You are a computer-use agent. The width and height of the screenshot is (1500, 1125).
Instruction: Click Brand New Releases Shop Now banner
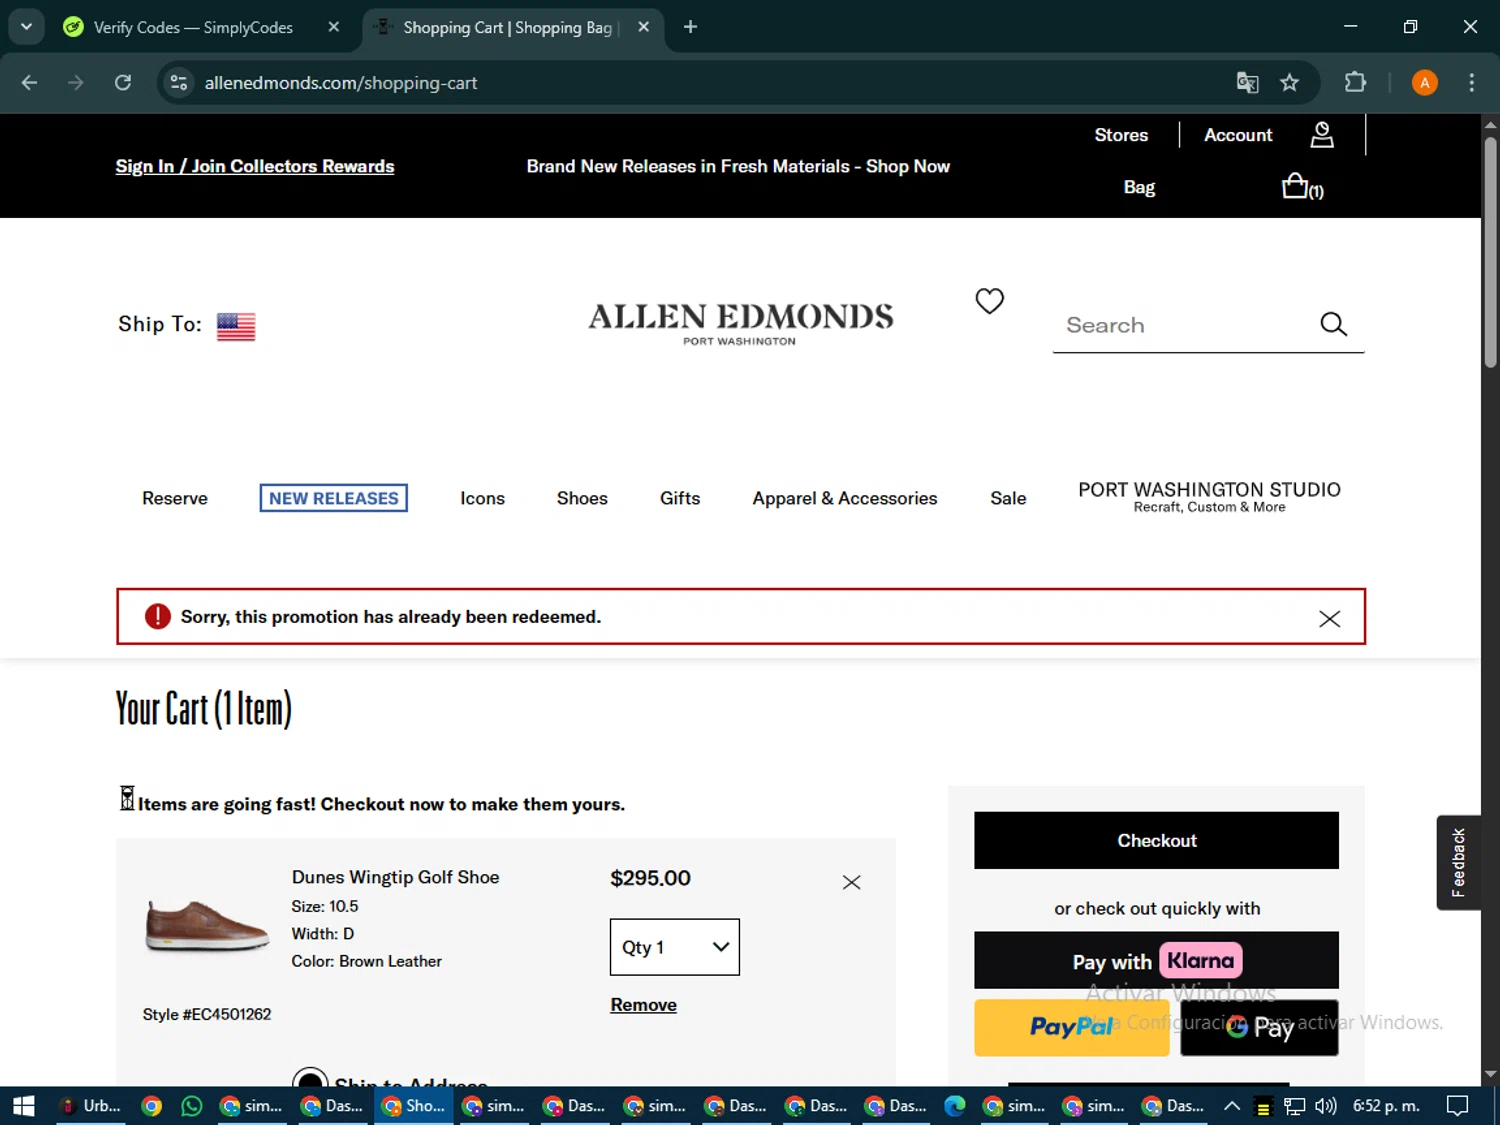click(738, 166)
